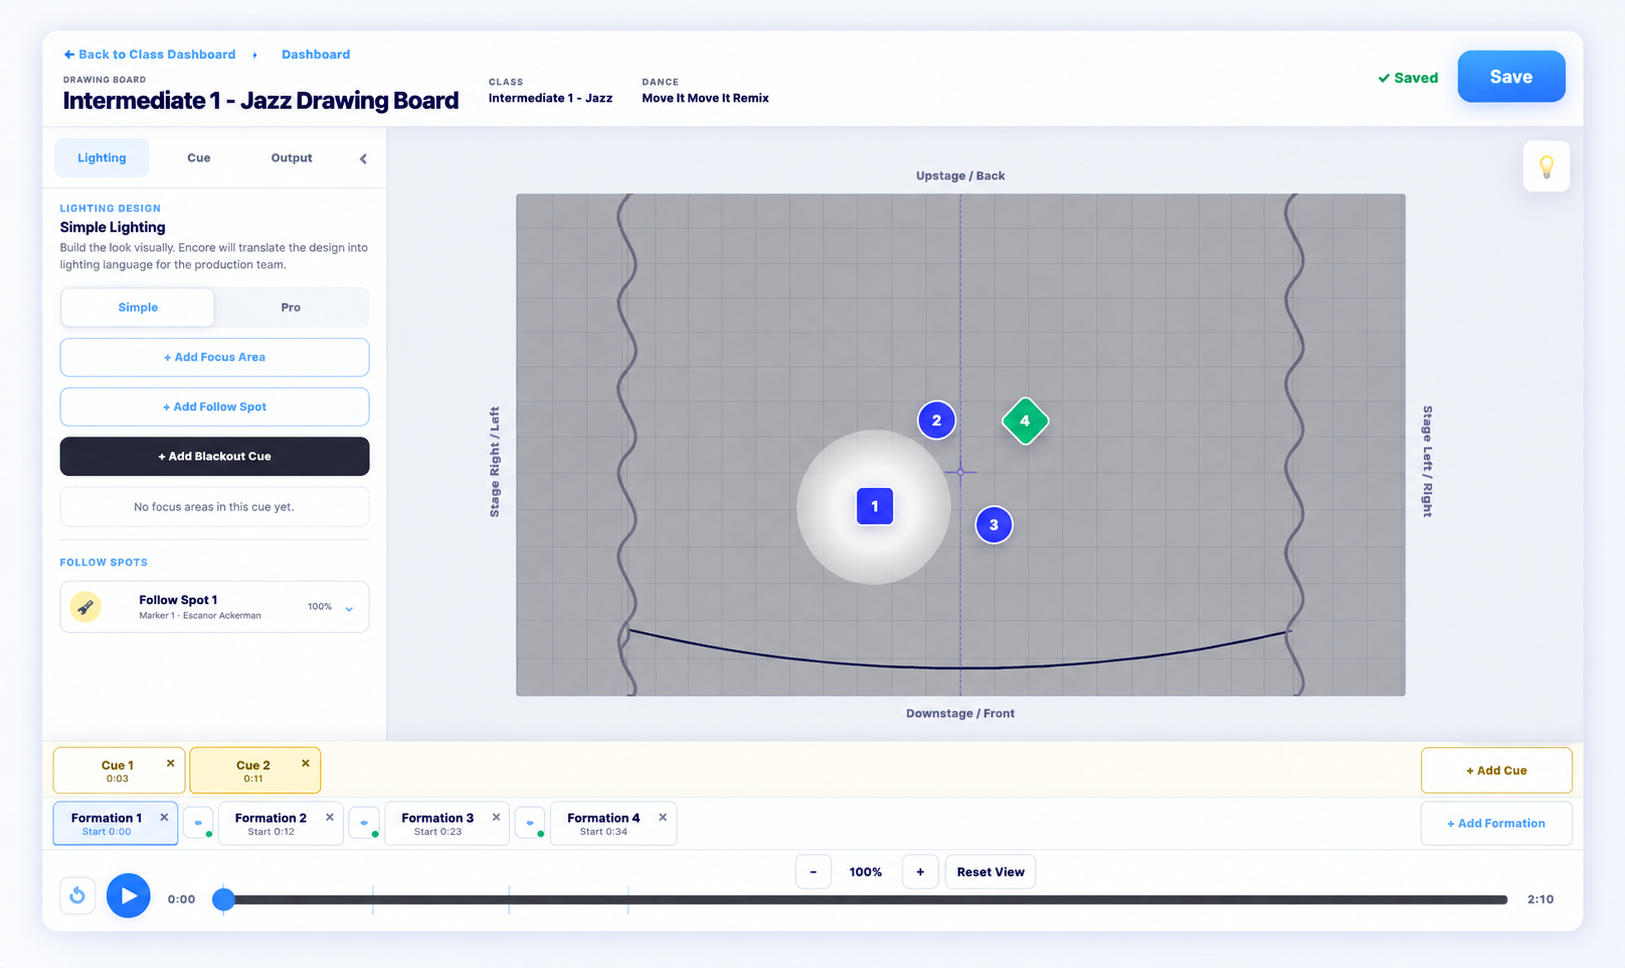Select dancer marker 3 on stage
This screenshot has height=968, width=1625.
[x=993, y=525]
